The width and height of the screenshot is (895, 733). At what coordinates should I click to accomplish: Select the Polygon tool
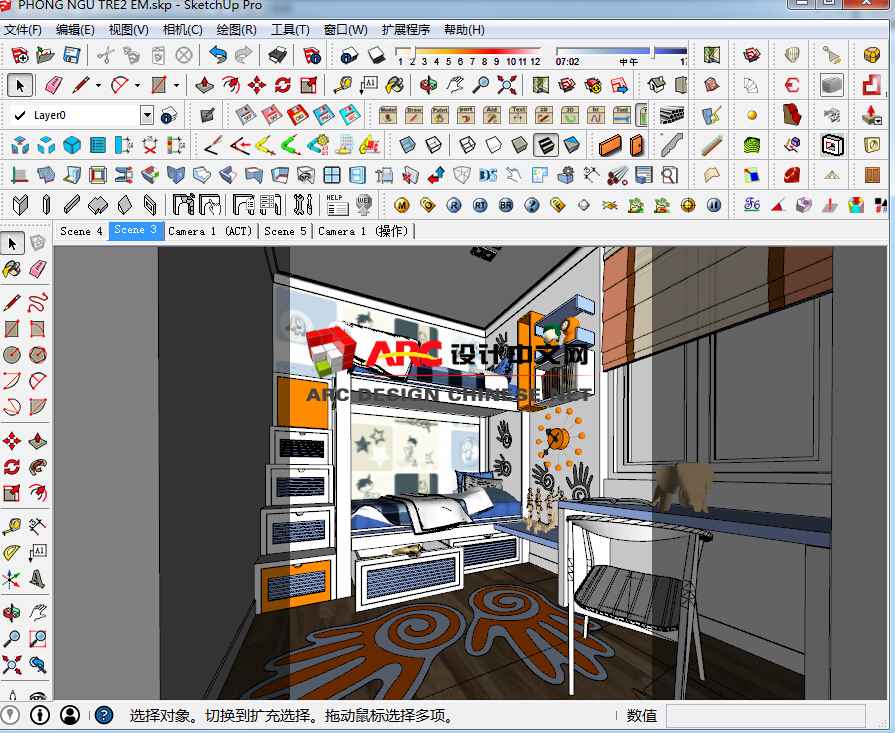(38, 355)
